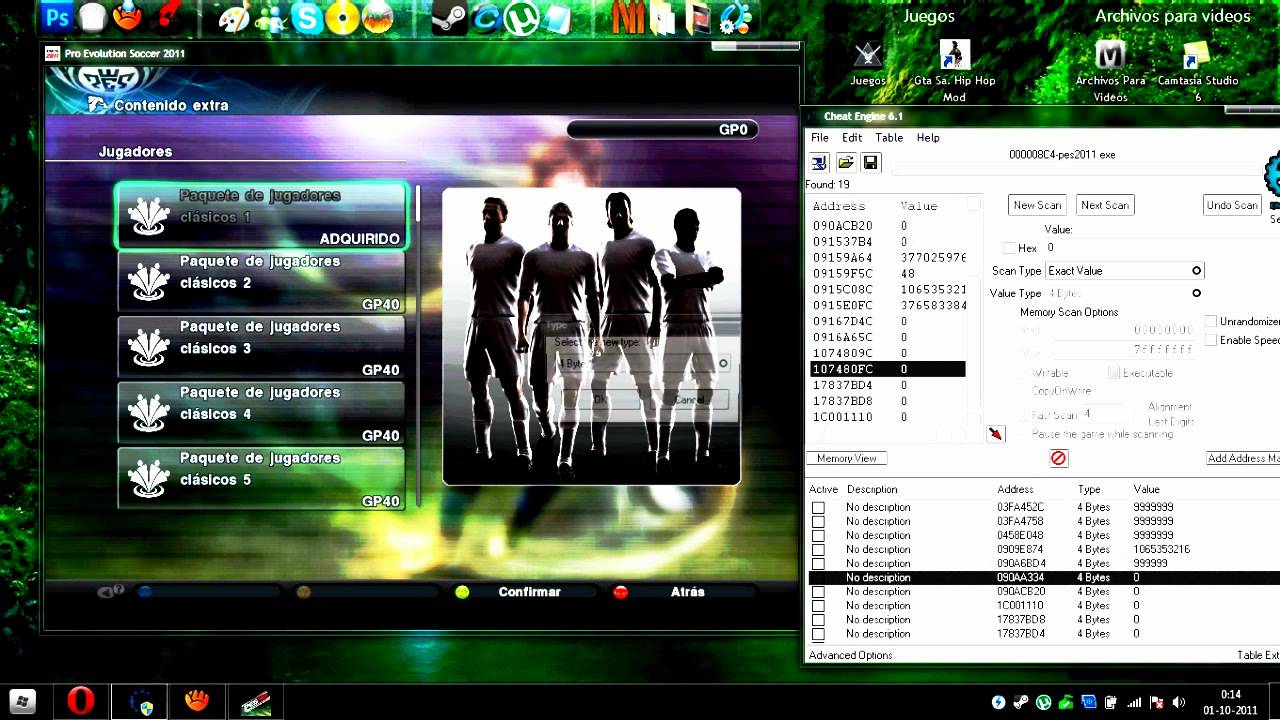Image resolution: width=1280 pixels, height=720 pixels.
Task: Toggle the Hex checkbox
Action: pyautogui.click(x=1009, y=248)
